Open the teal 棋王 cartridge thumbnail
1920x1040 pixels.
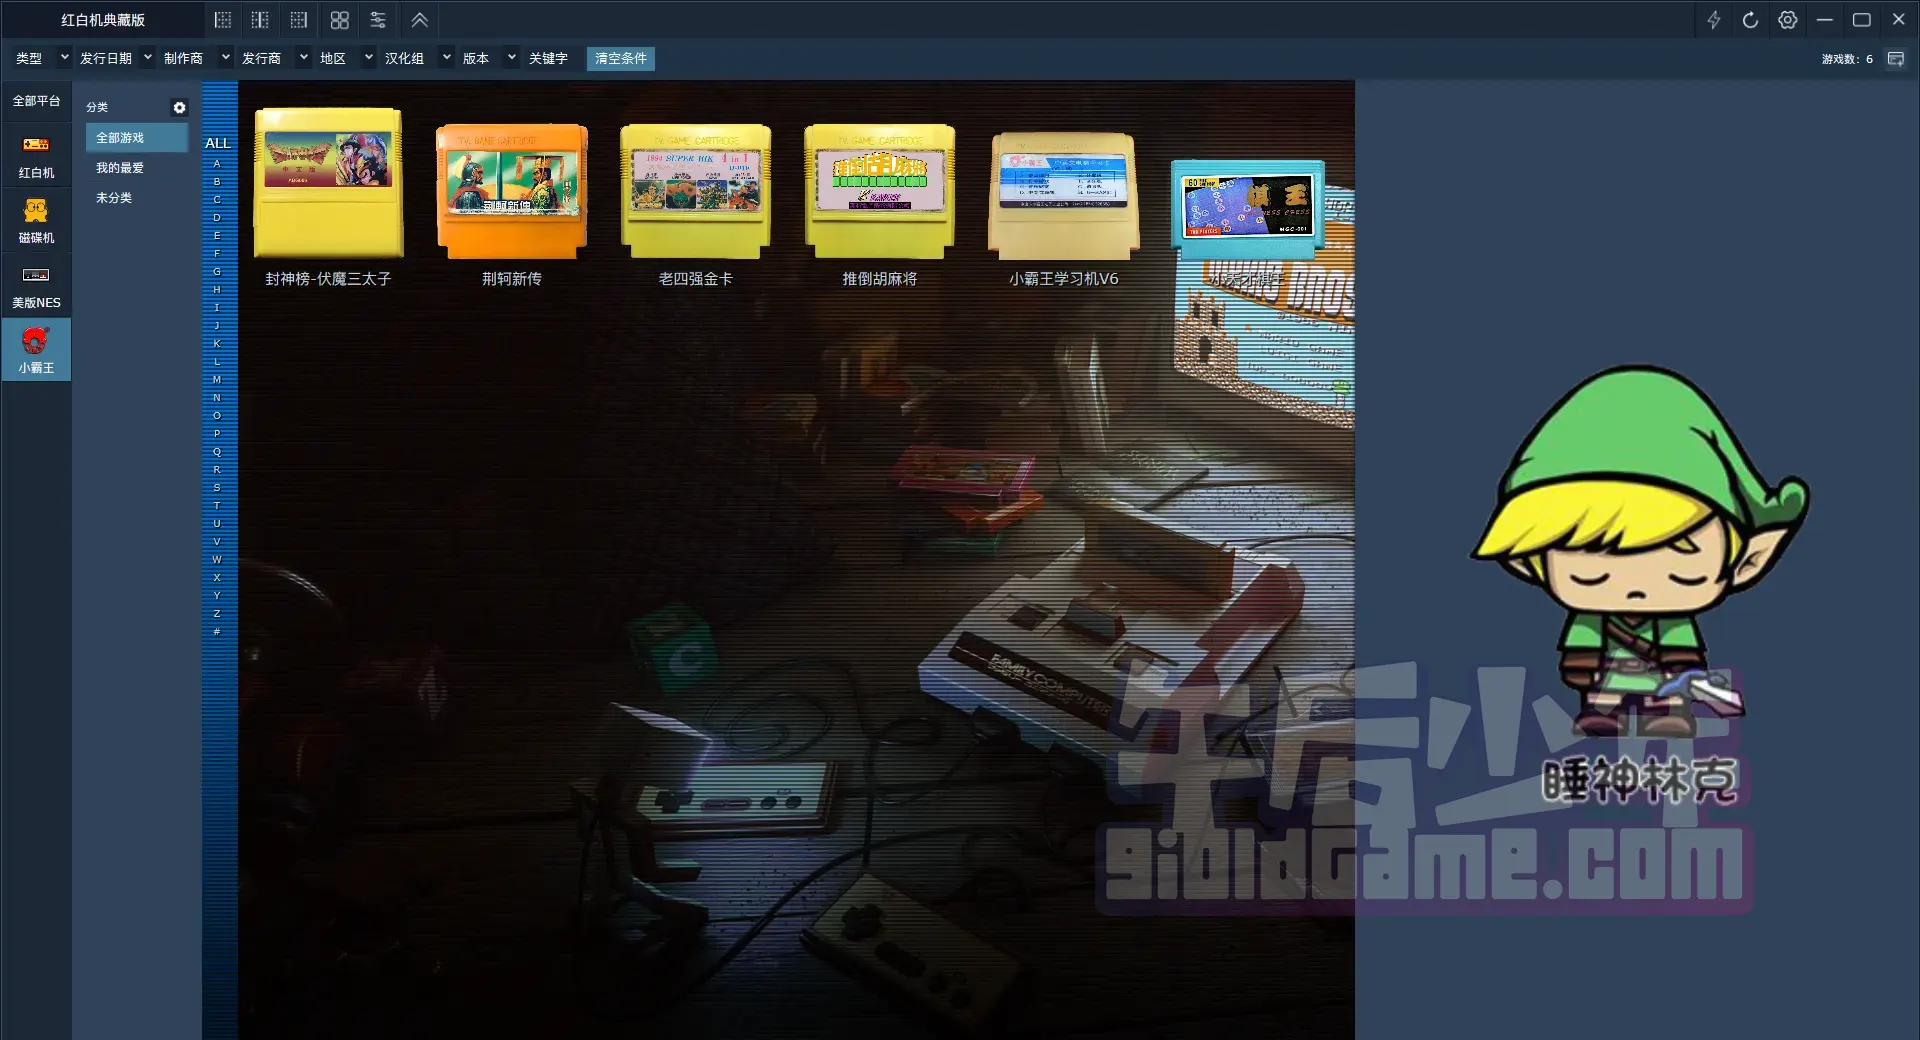tap(1248, 208)
